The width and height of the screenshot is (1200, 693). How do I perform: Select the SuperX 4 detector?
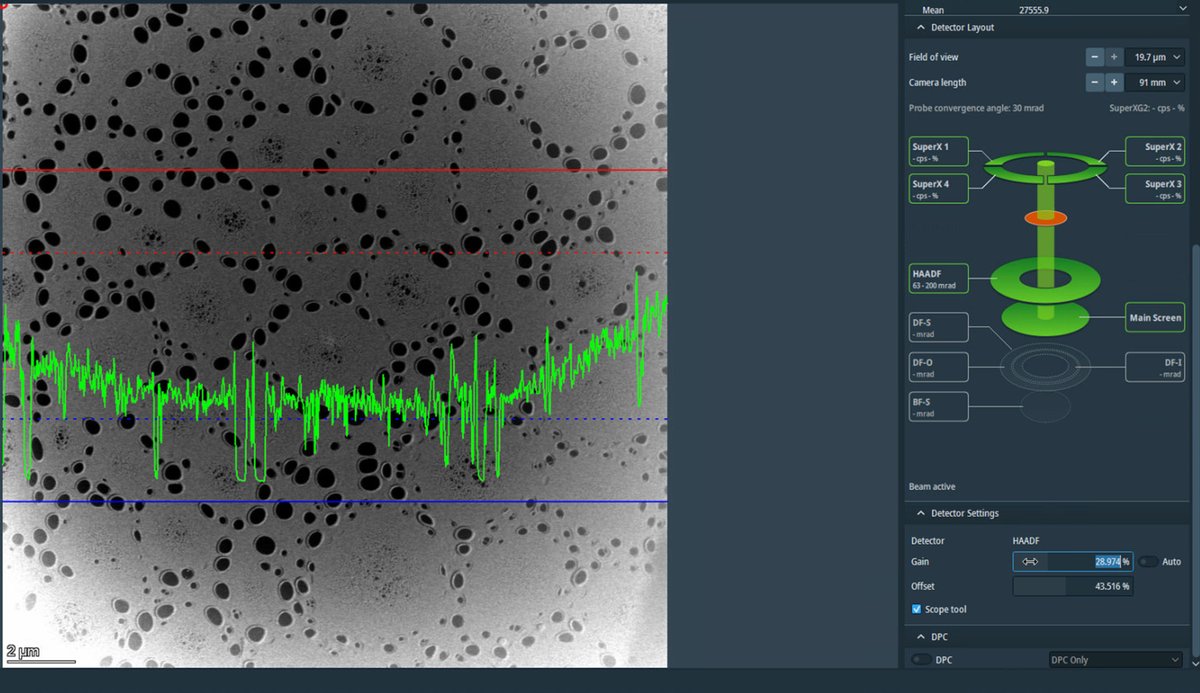click(x=937, y=188)
